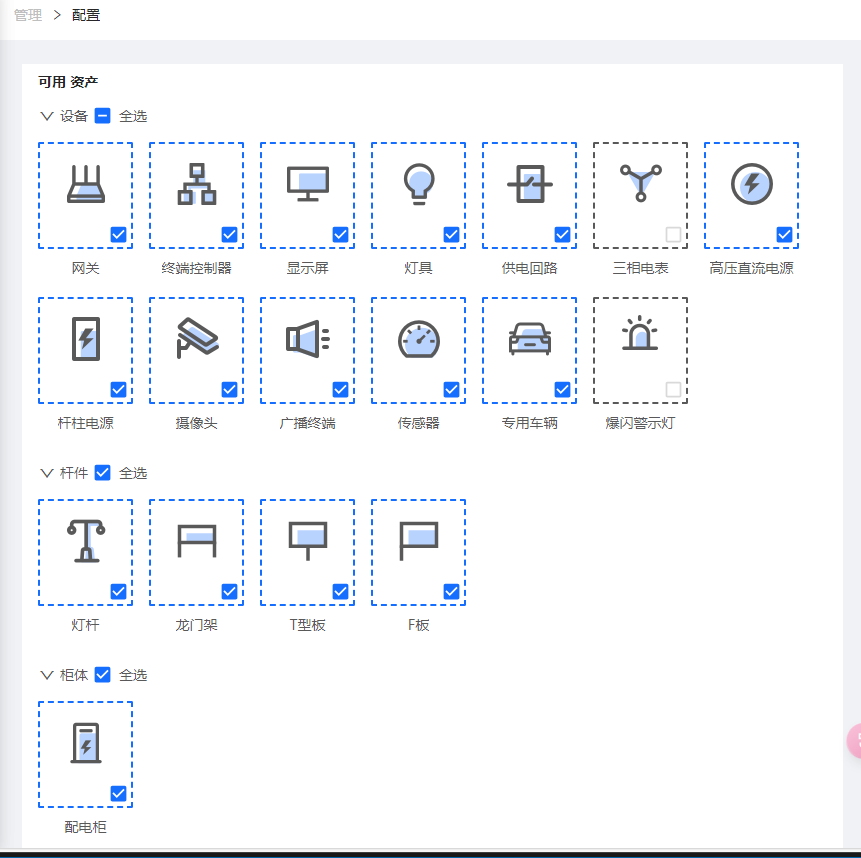The width and height of the screenshot is (861, 858).
Task: Uncheck the 灯杆 checkbox
Action: point(119,591)
